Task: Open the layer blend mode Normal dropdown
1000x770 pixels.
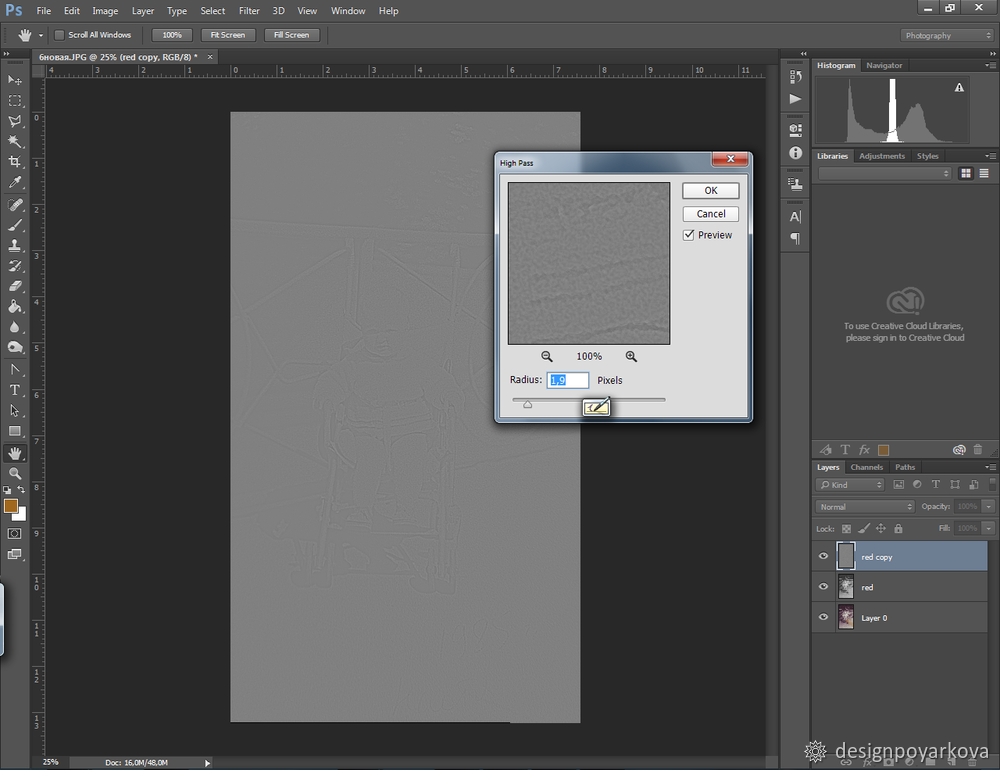Action: click(865, 507)
